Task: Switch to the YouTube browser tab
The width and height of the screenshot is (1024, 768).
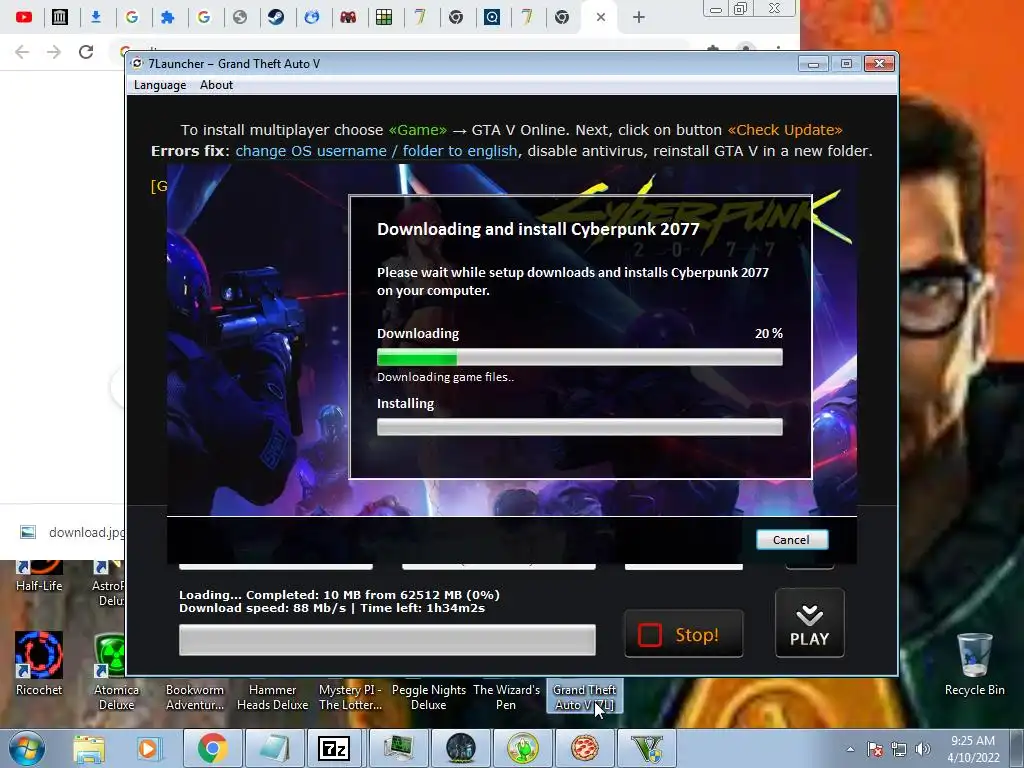Action: tap(24, 17)
